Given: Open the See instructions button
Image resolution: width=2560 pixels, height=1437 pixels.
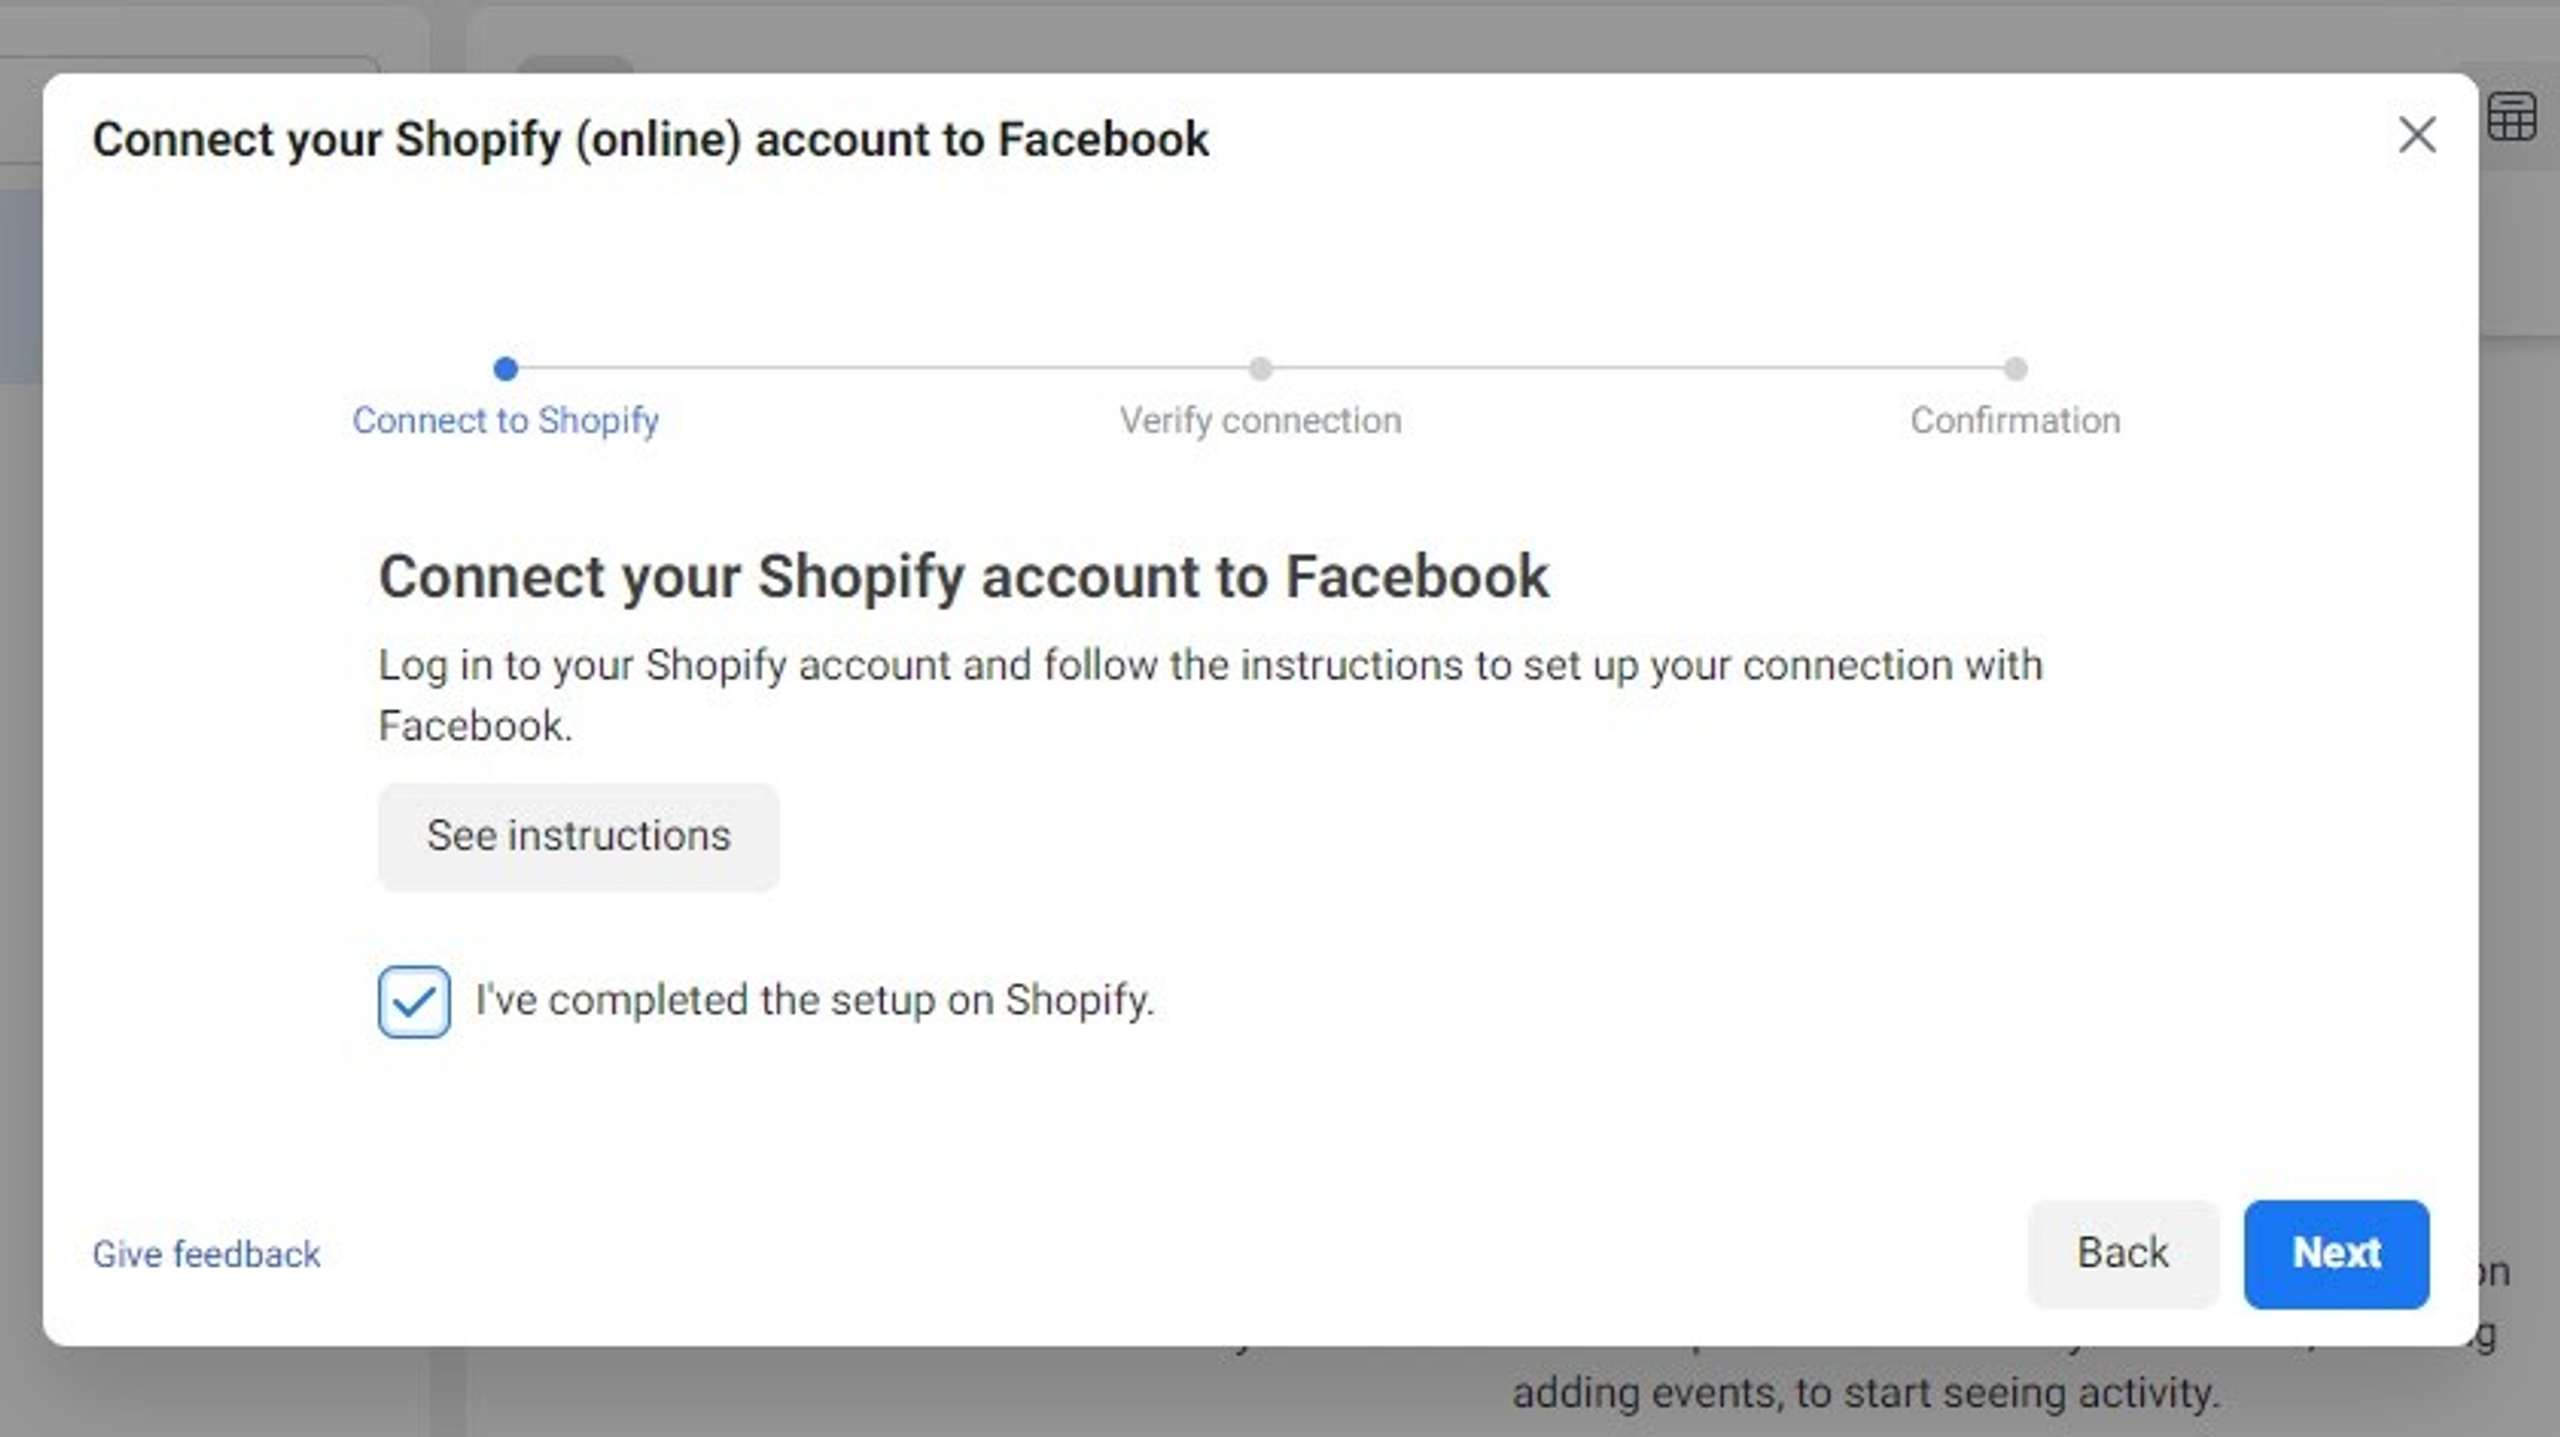Looking at the screenshot, I should pyautogui.click(x=578, y=837).
